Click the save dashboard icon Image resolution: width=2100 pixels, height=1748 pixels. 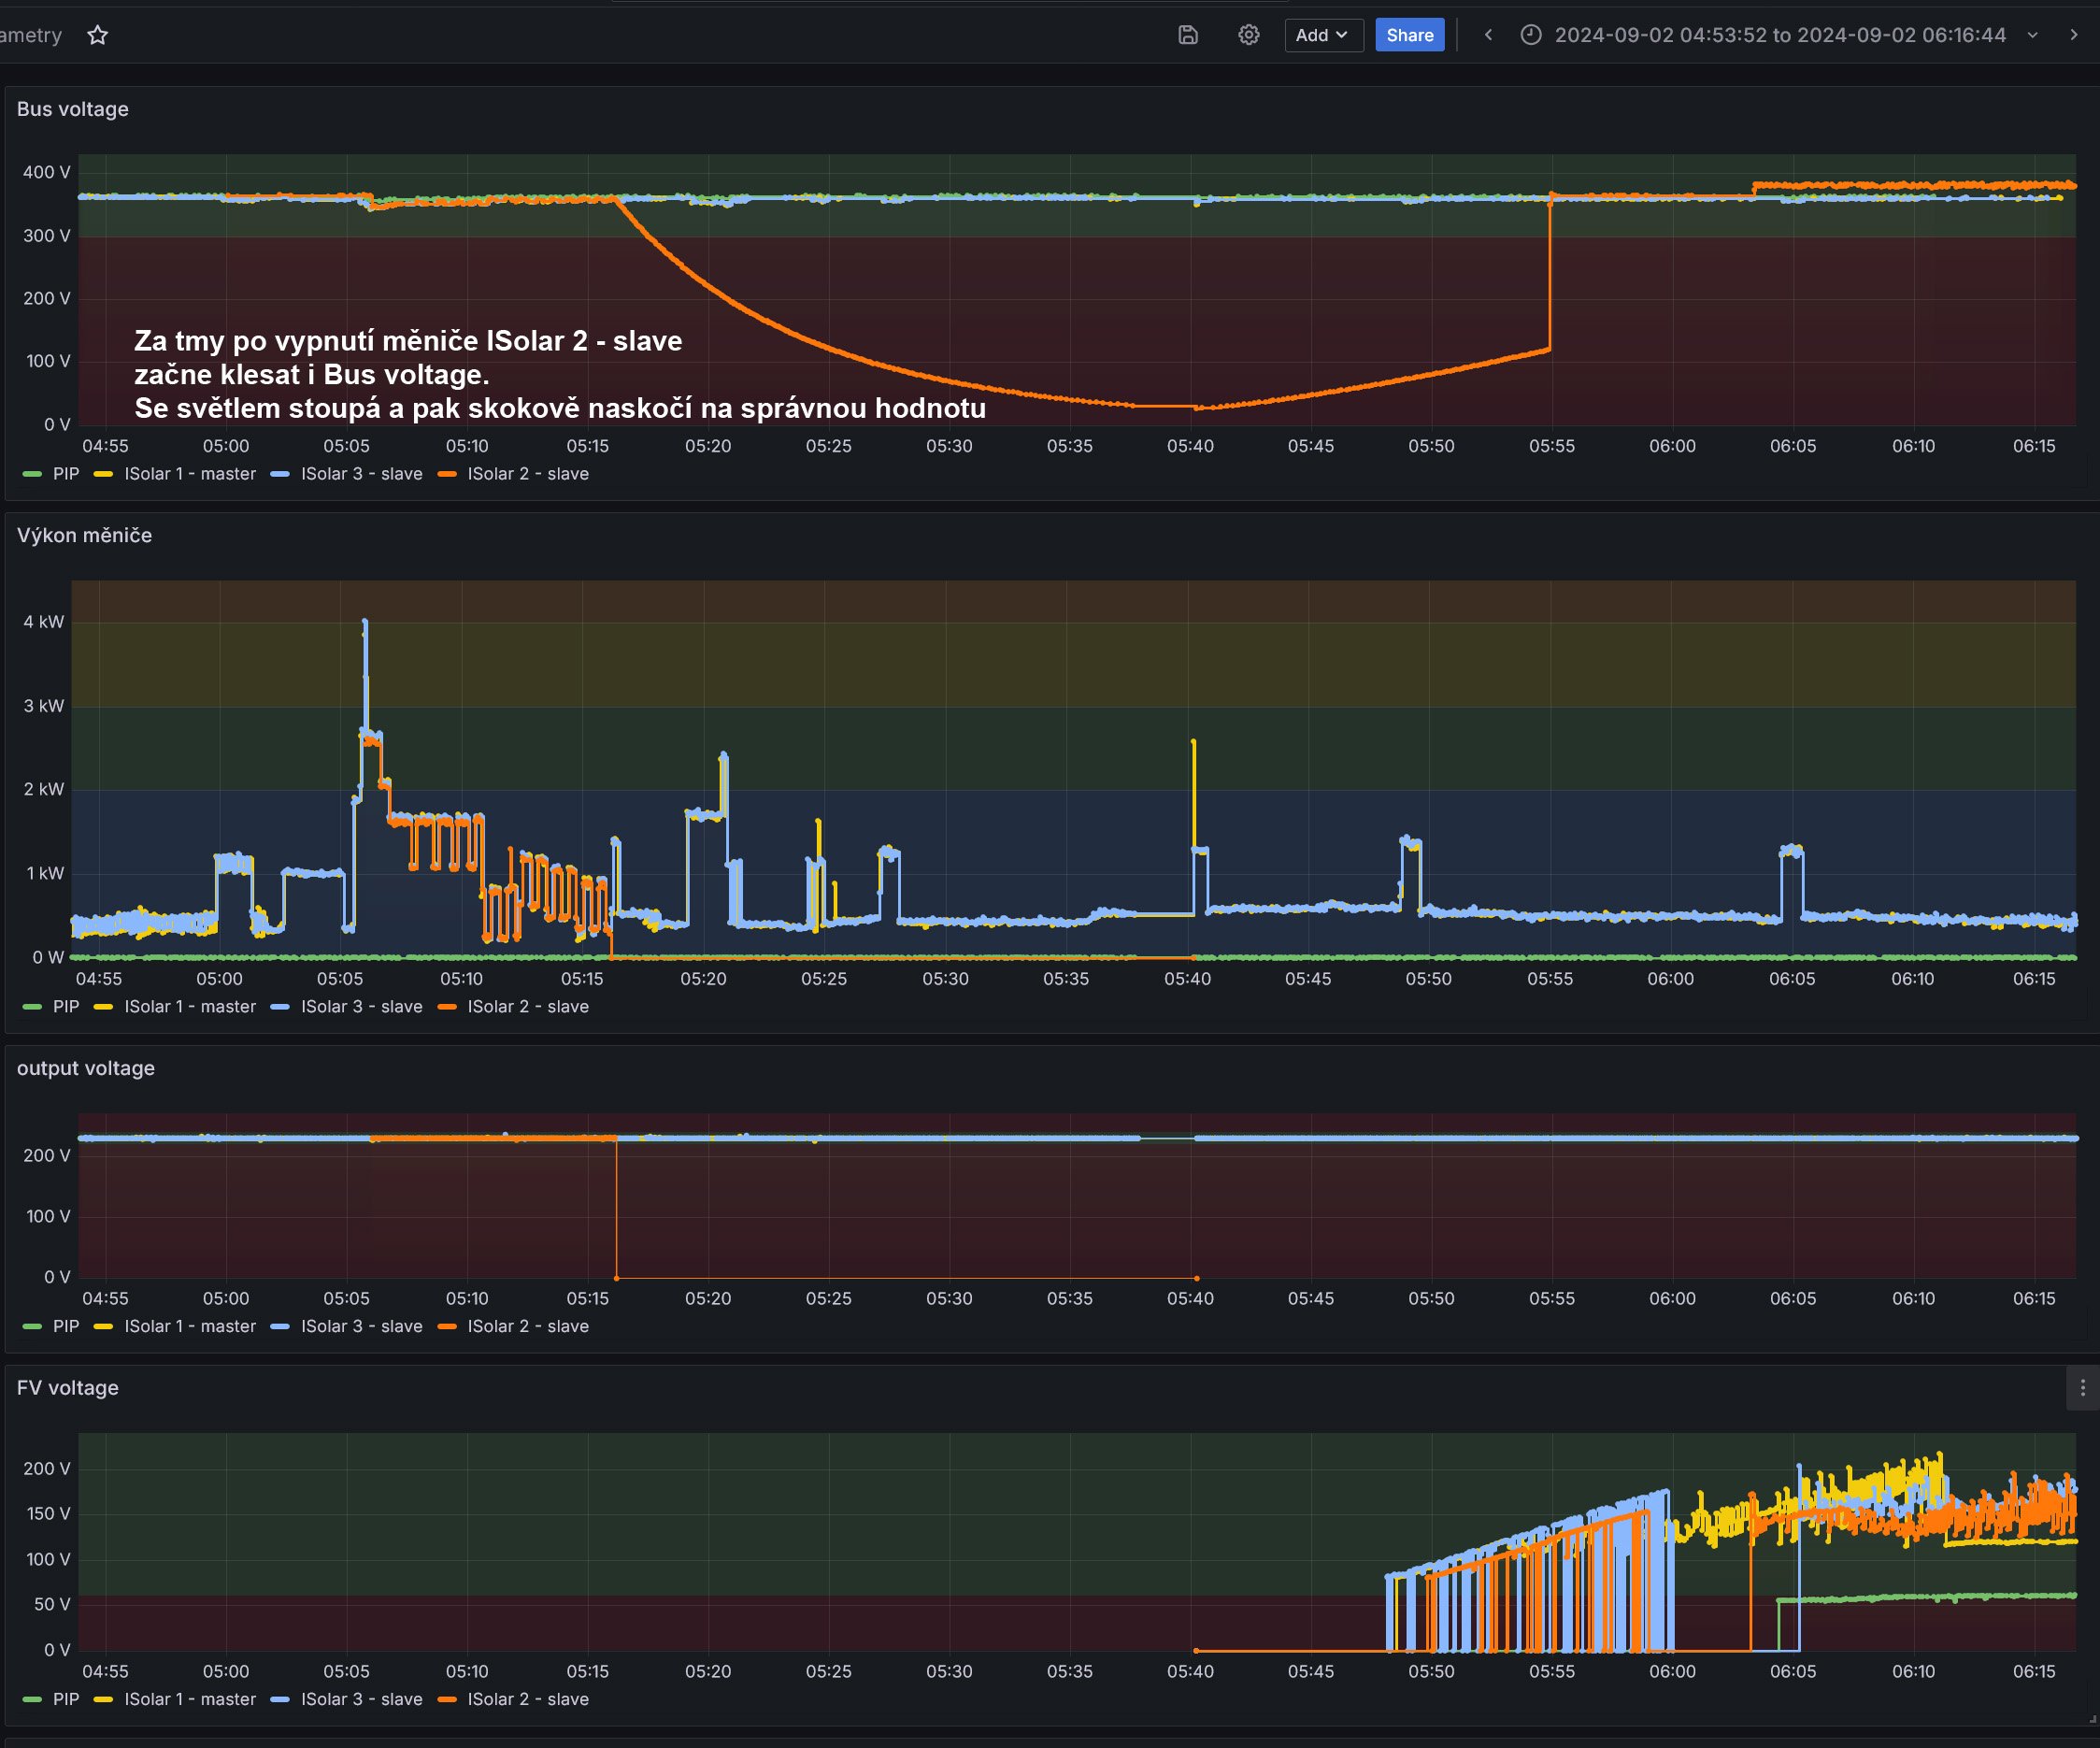tap(1188, 35)
